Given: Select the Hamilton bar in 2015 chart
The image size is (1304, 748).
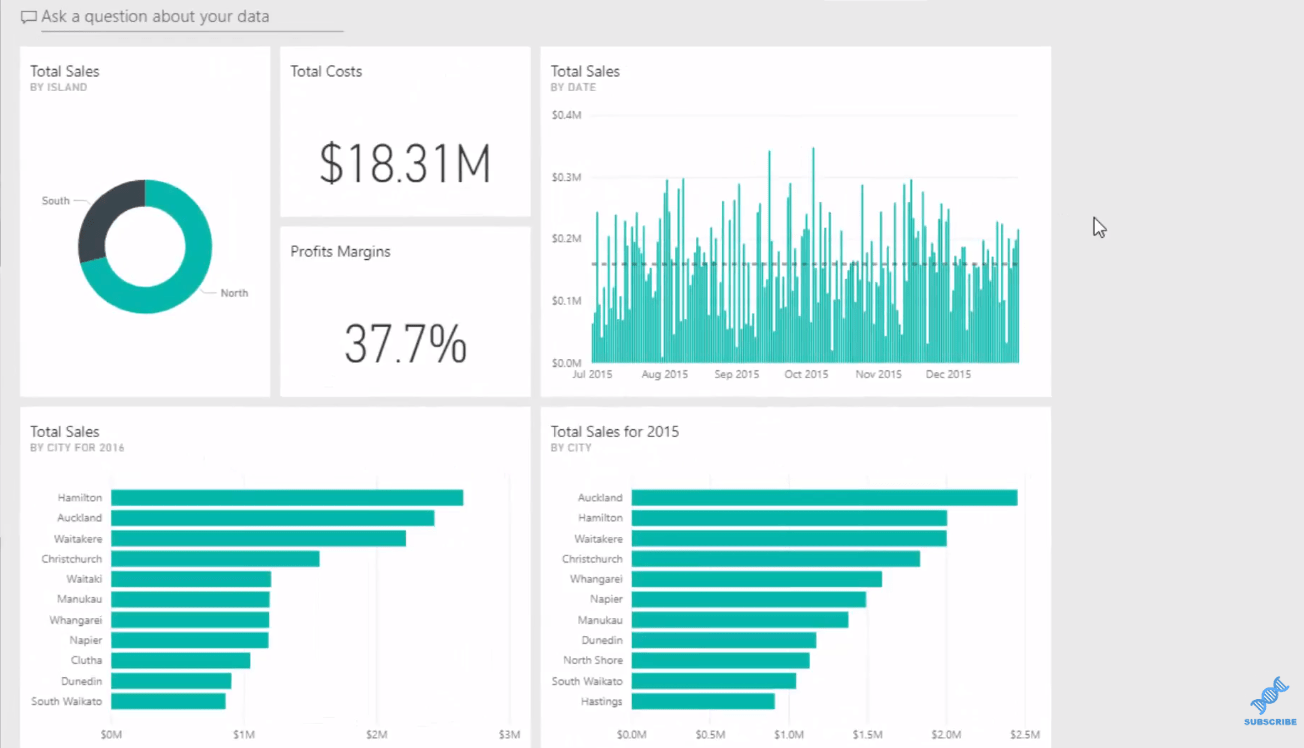Looking at the screenshot, I should point(789,518).
